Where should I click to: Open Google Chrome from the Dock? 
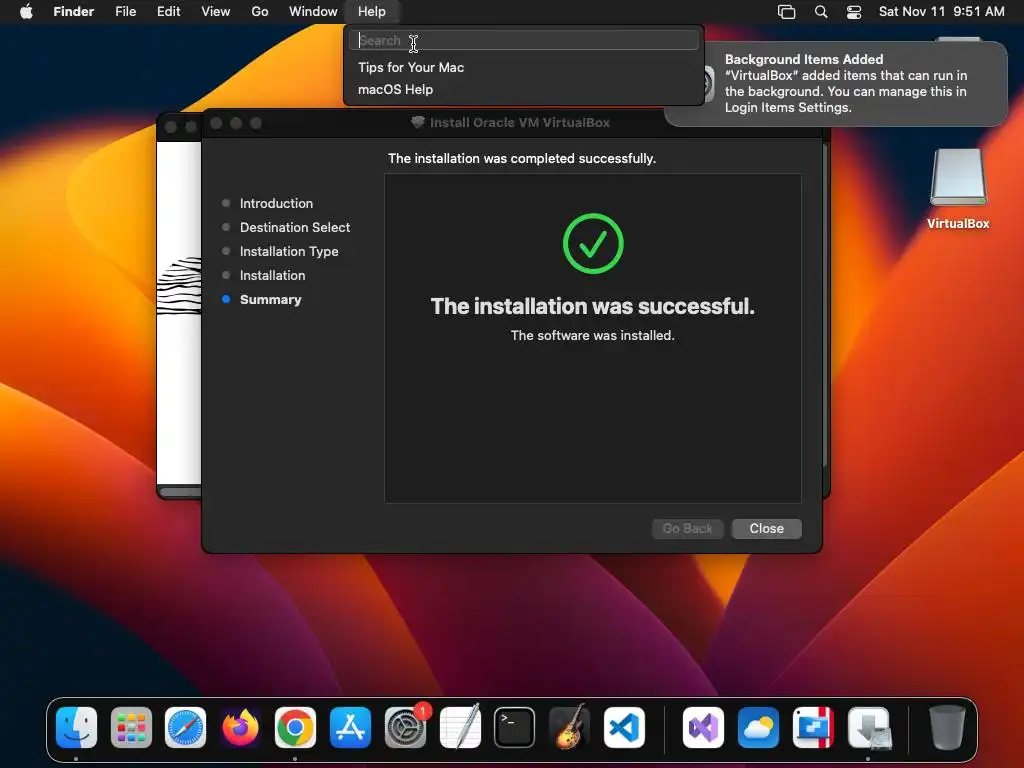(295, 727)
